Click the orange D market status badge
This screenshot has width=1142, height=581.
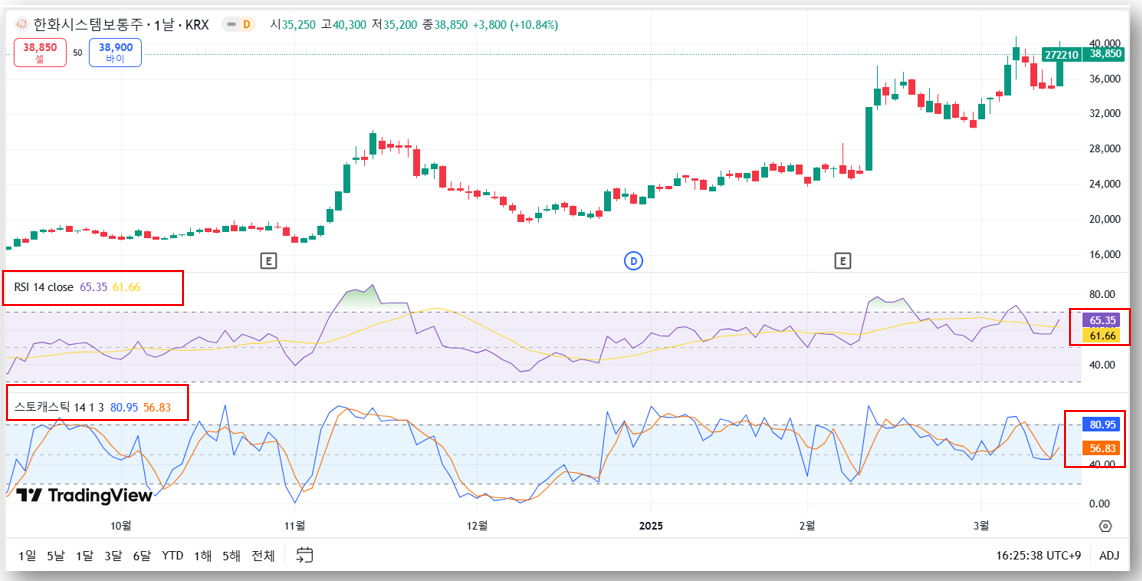pyautogui.click(x=247, y=25)
